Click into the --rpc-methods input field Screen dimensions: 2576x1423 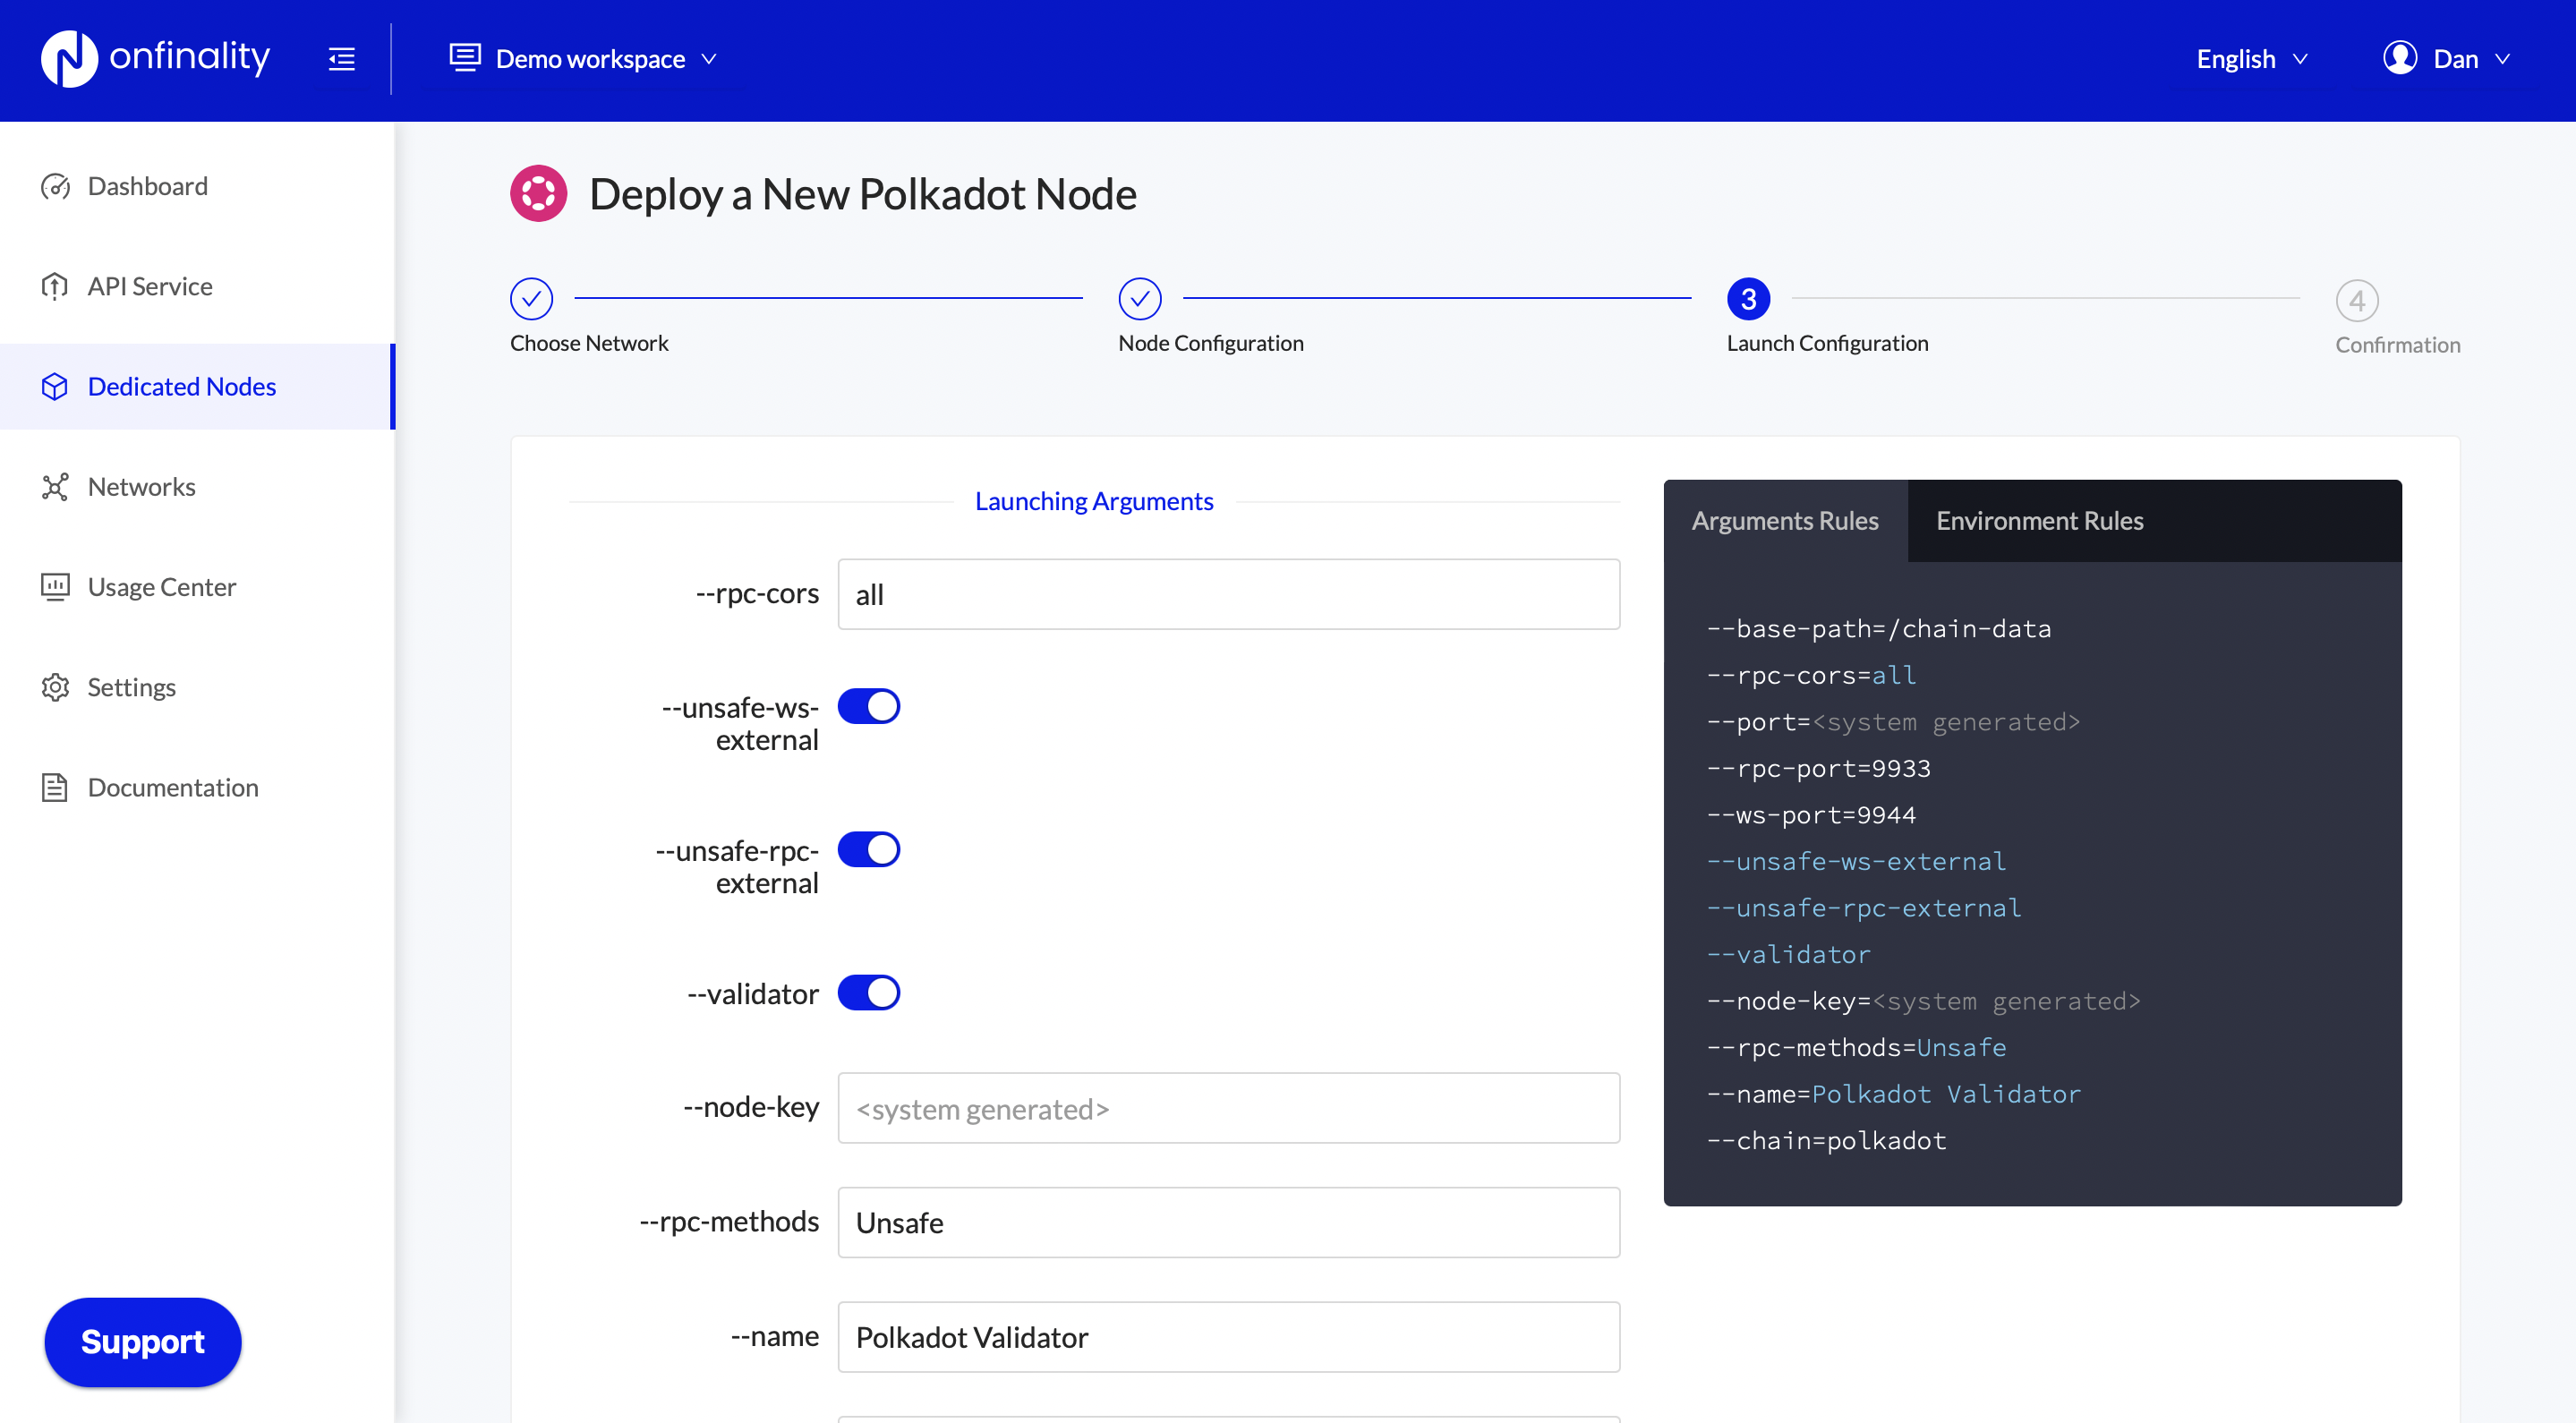1228,1222
